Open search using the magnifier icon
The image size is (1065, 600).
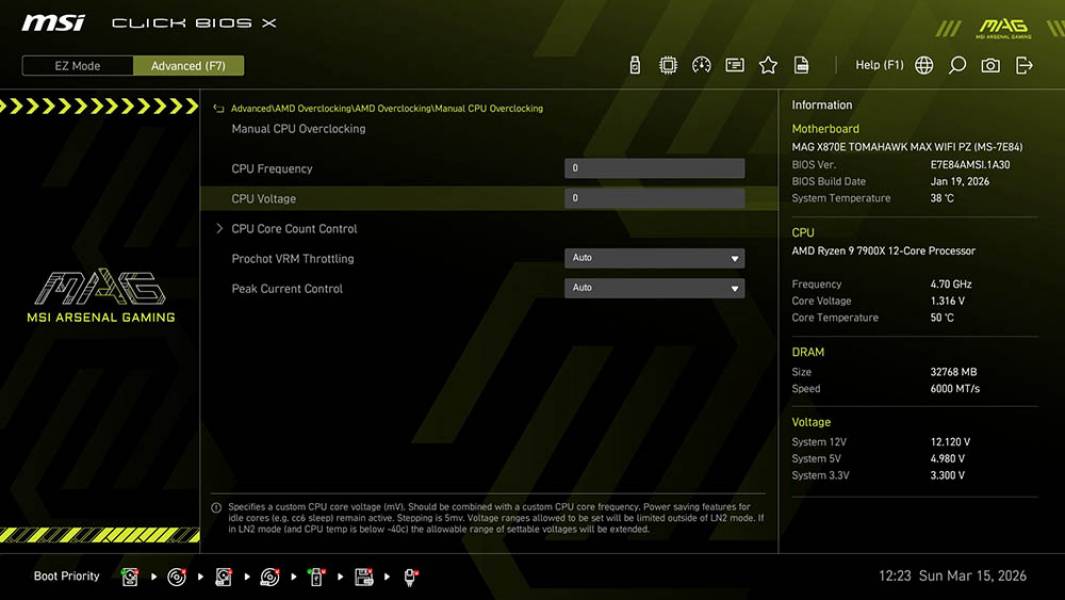(x=955, y=64)
